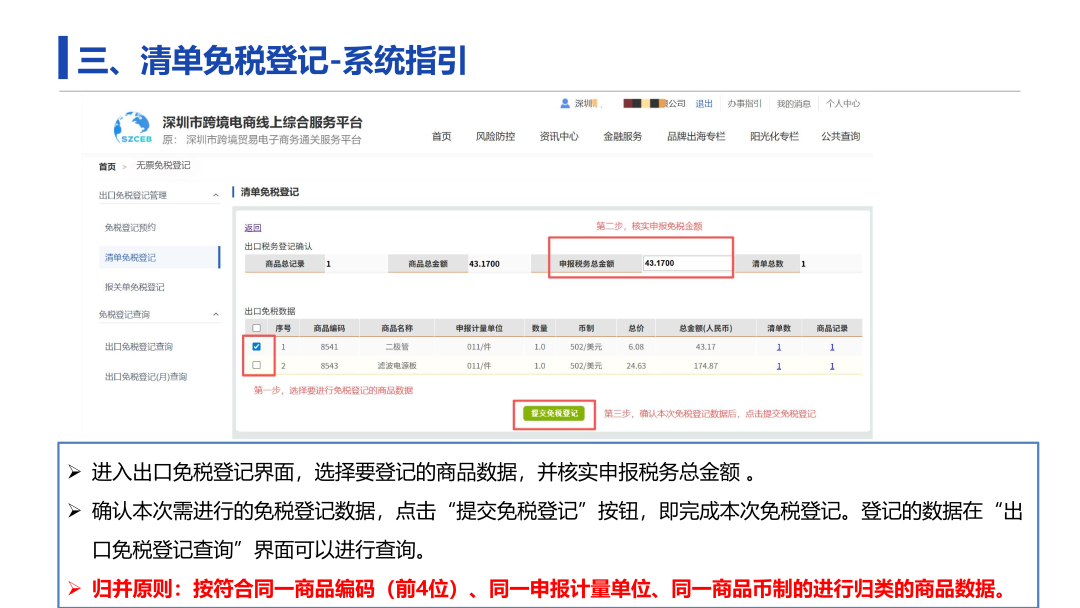Viewport: 1080px width, 608px height.
Task: Enable the 滤波电源板 row checkbox
Action: tap(256, 365)
